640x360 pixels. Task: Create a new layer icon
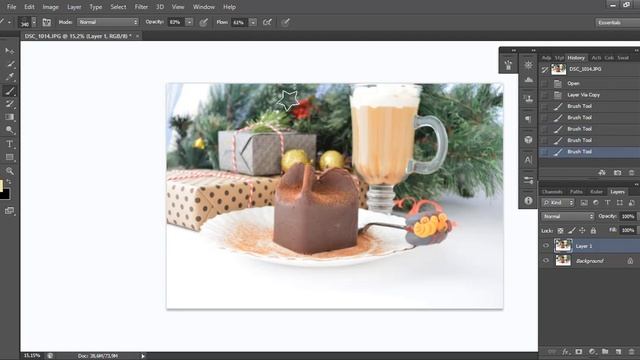tap(618, 351)
